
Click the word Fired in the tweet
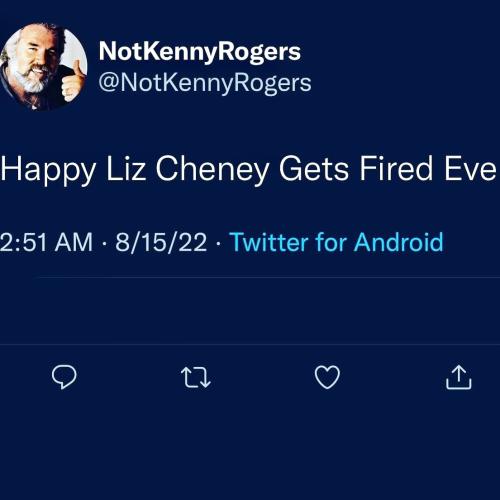(x=398, y=168)
